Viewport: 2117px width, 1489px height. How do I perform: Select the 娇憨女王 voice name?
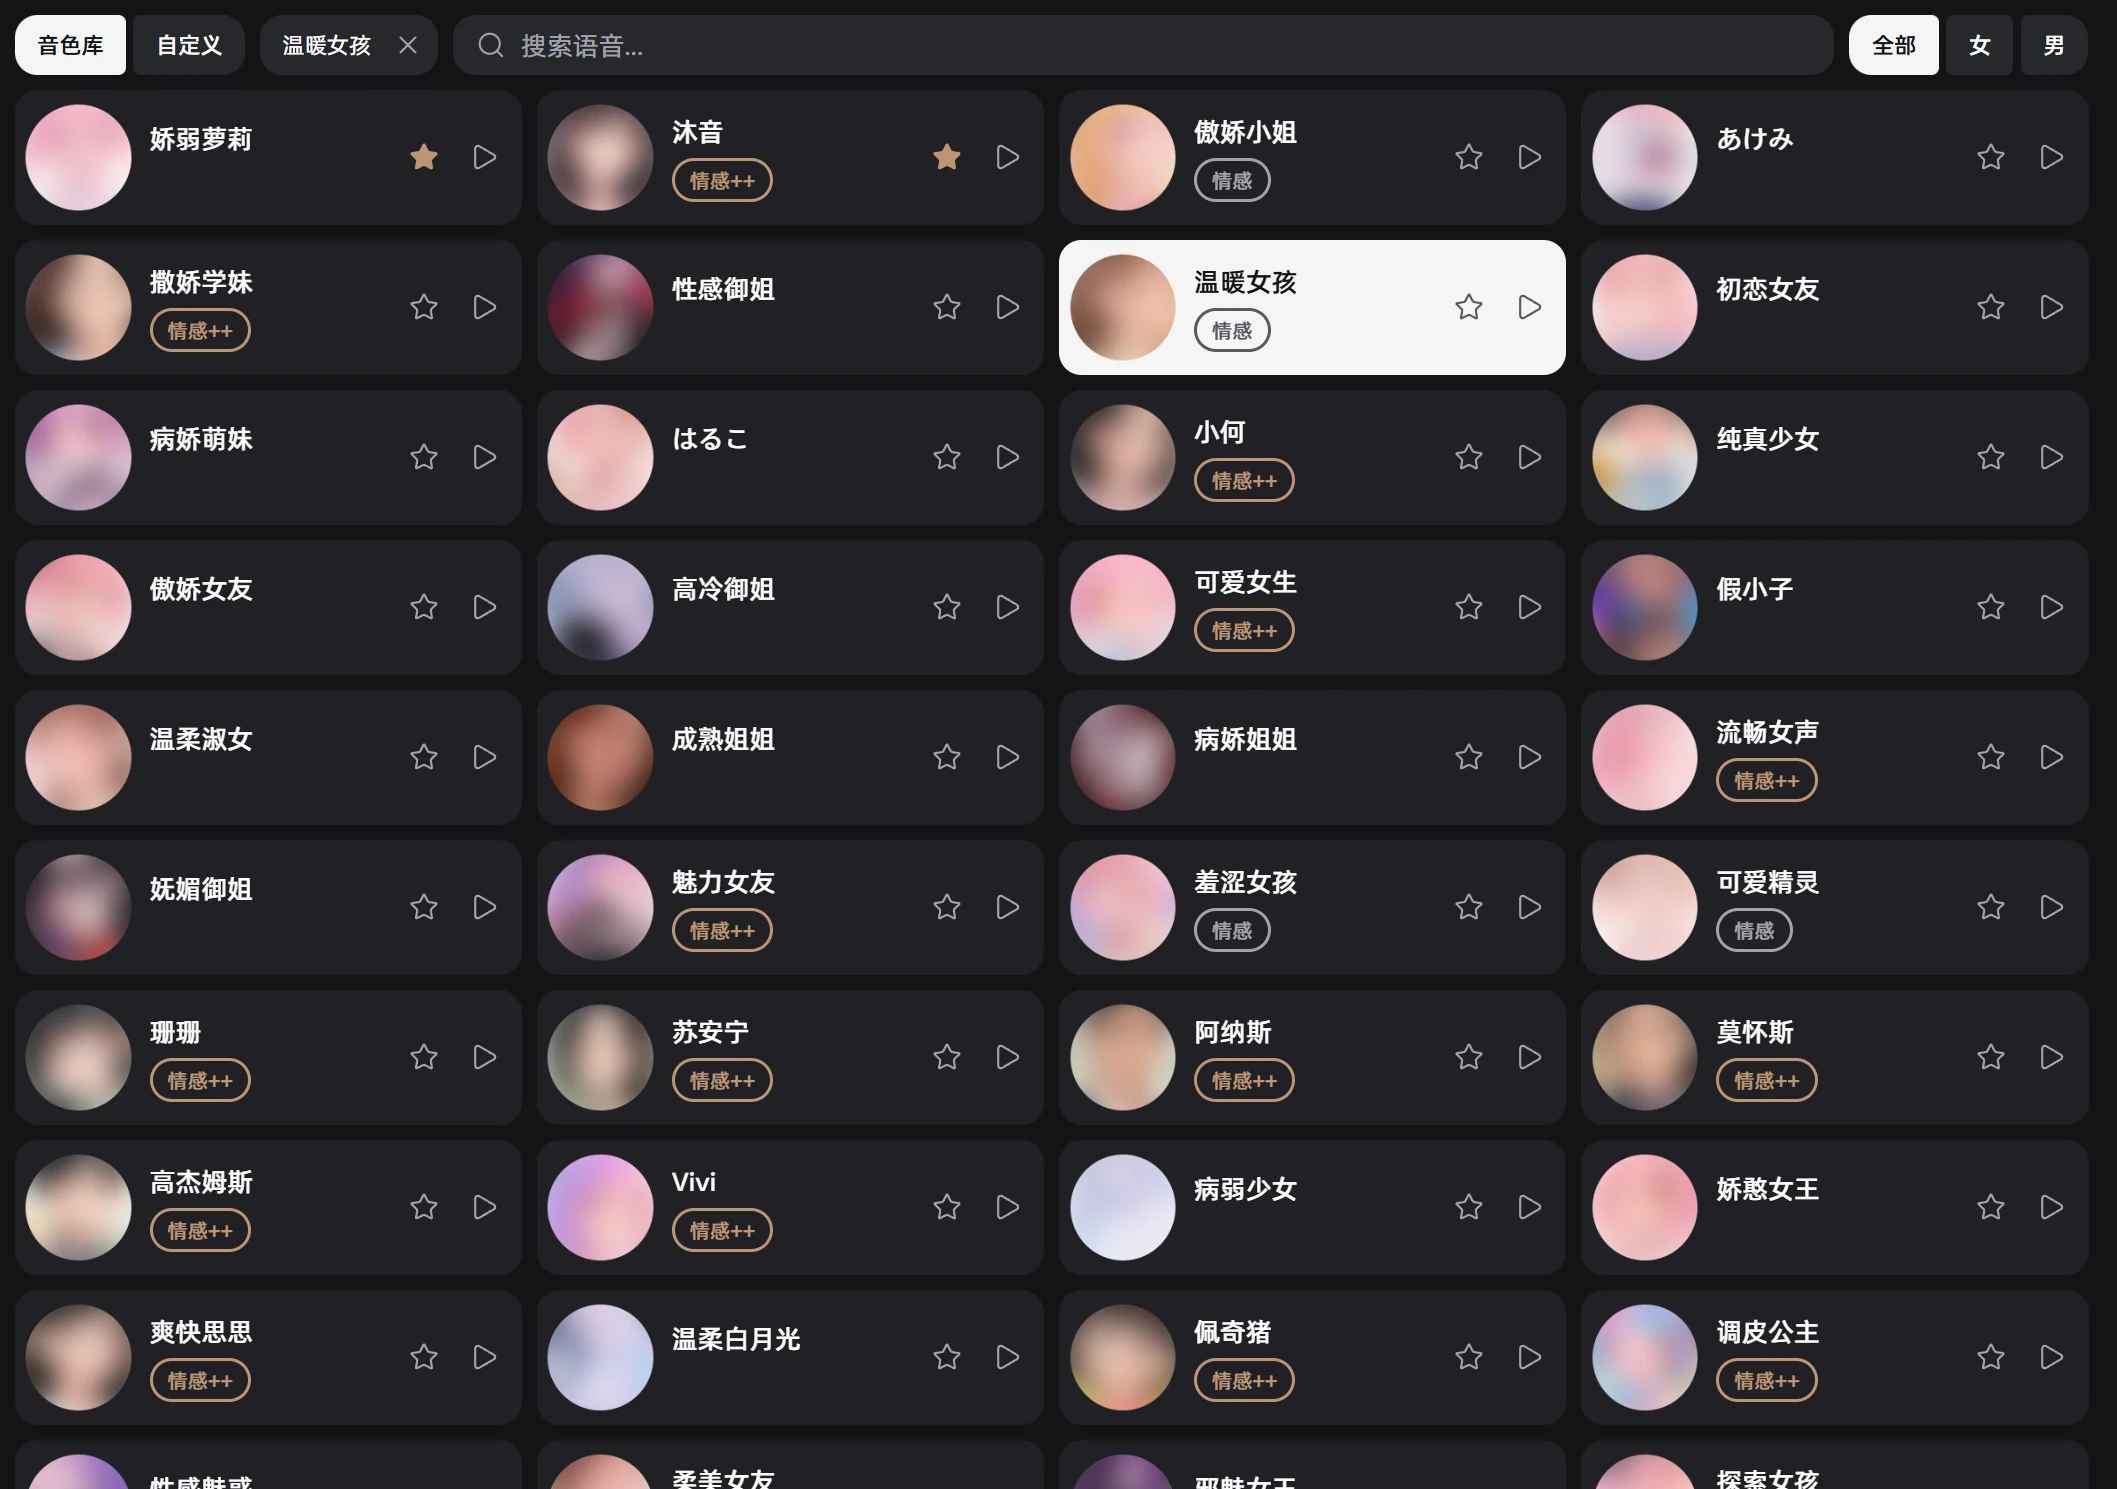click(x=1767, y=1189)
